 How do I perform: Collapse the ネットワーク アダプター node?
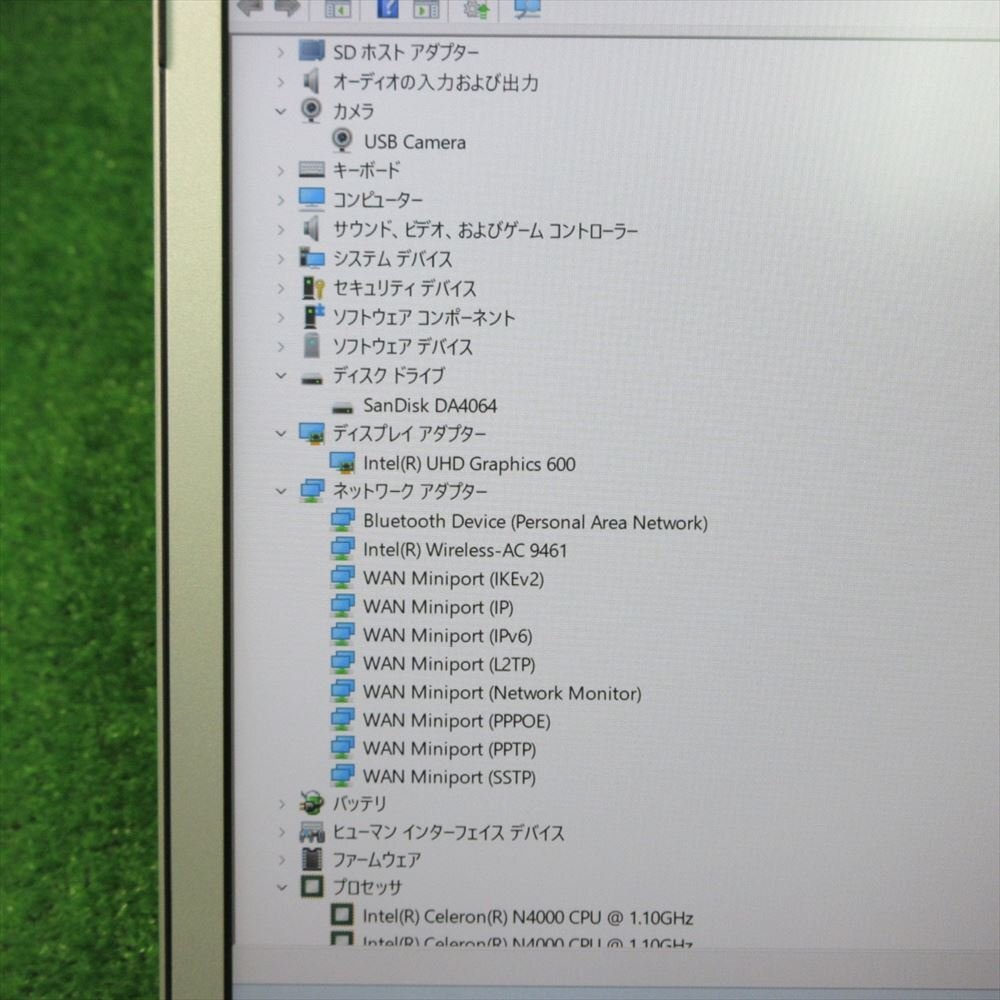pyautogui.click(x=280, y=491)
